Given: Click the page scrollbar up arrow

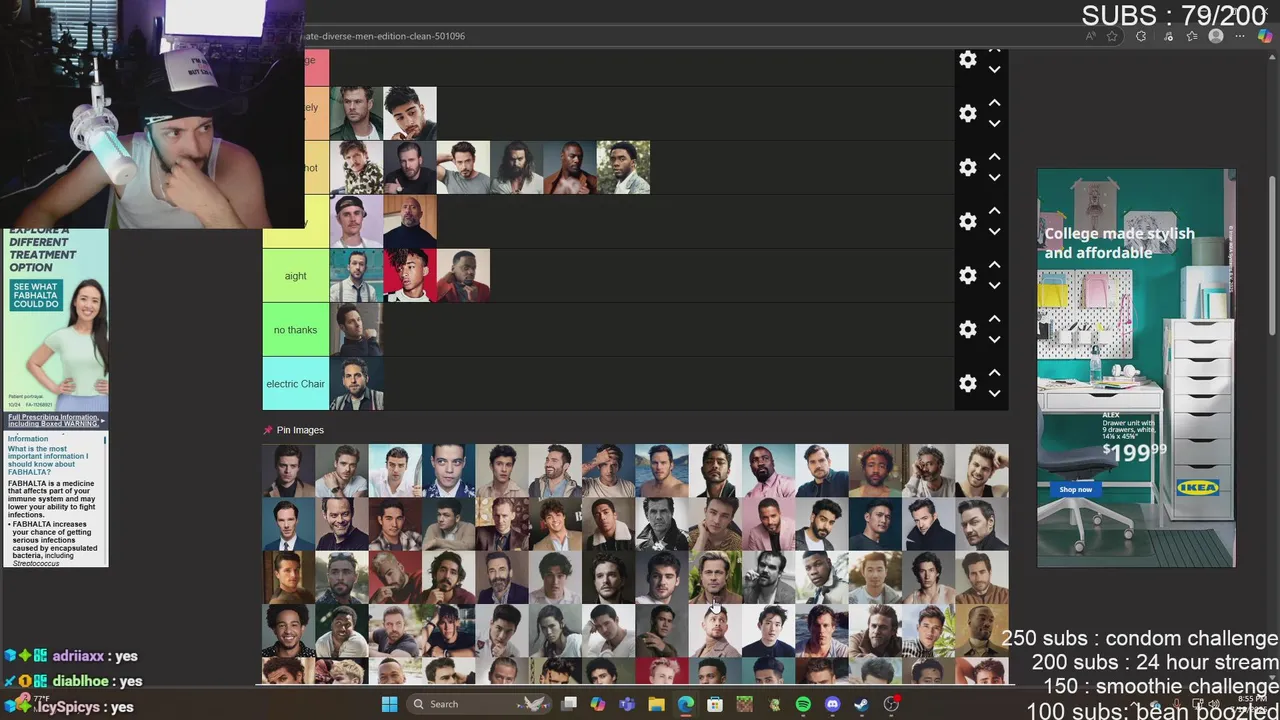Looking at the screenshot, I should pyautogui.click(x=1272, y=56).
